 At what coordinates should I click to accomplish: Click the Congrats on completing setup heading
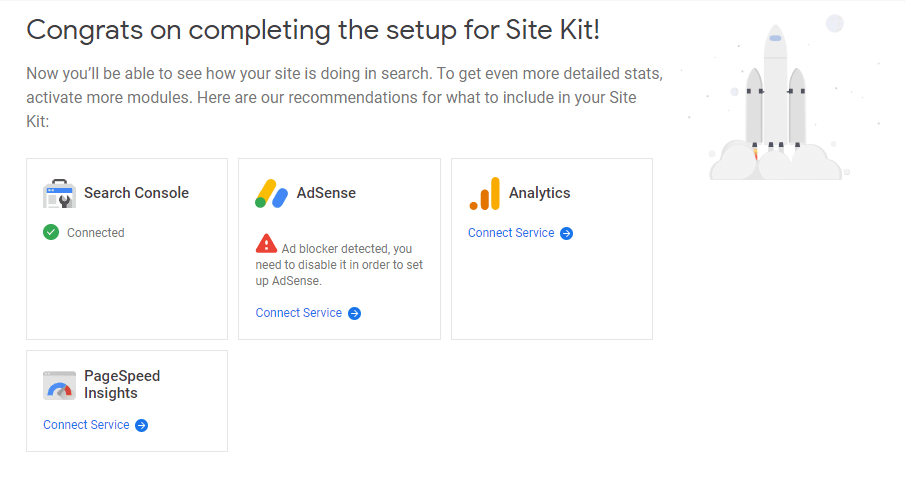point(313,30)
